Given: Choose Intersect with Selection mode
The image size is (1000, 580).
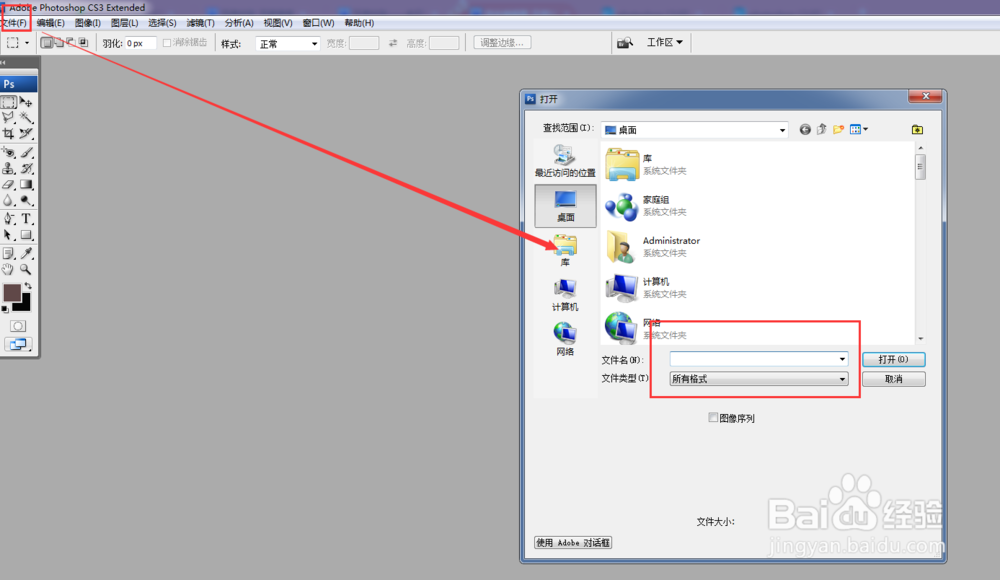Looking at the screenshot, I should (x=83, y=43).
